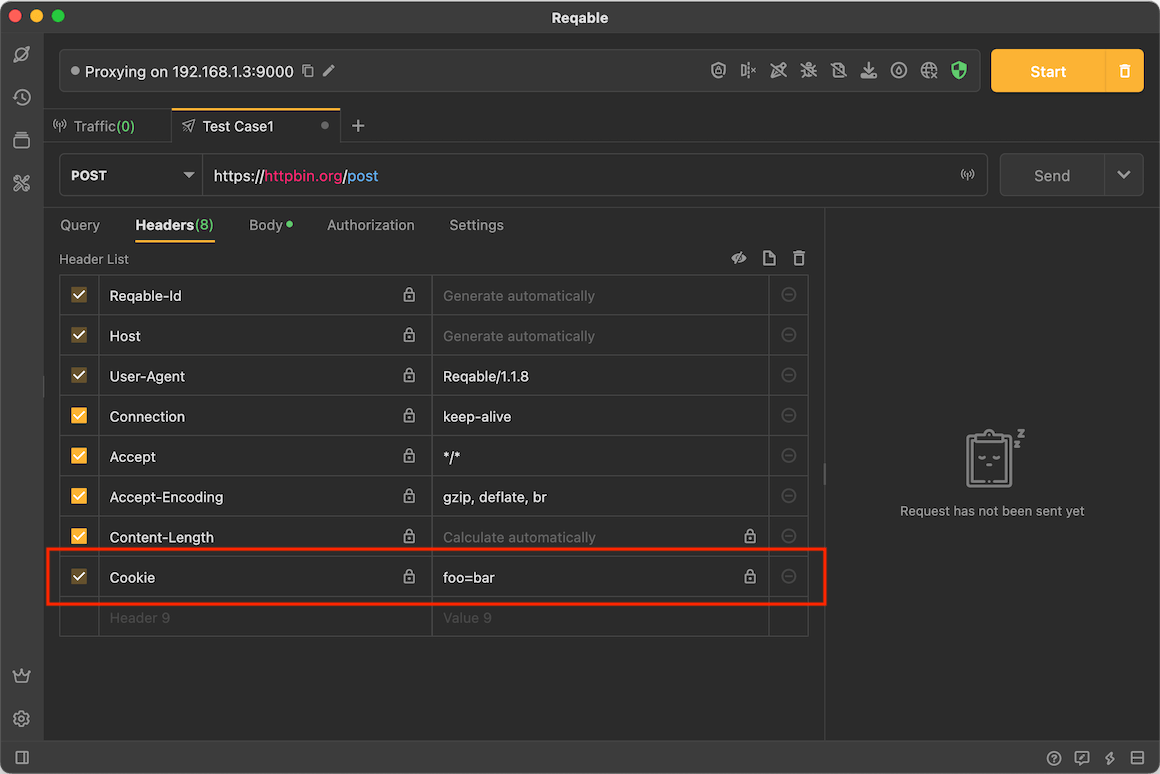Click the keep-alive Connection value
This screenshot has height=774, width=1160.
(x=600, y=416)
